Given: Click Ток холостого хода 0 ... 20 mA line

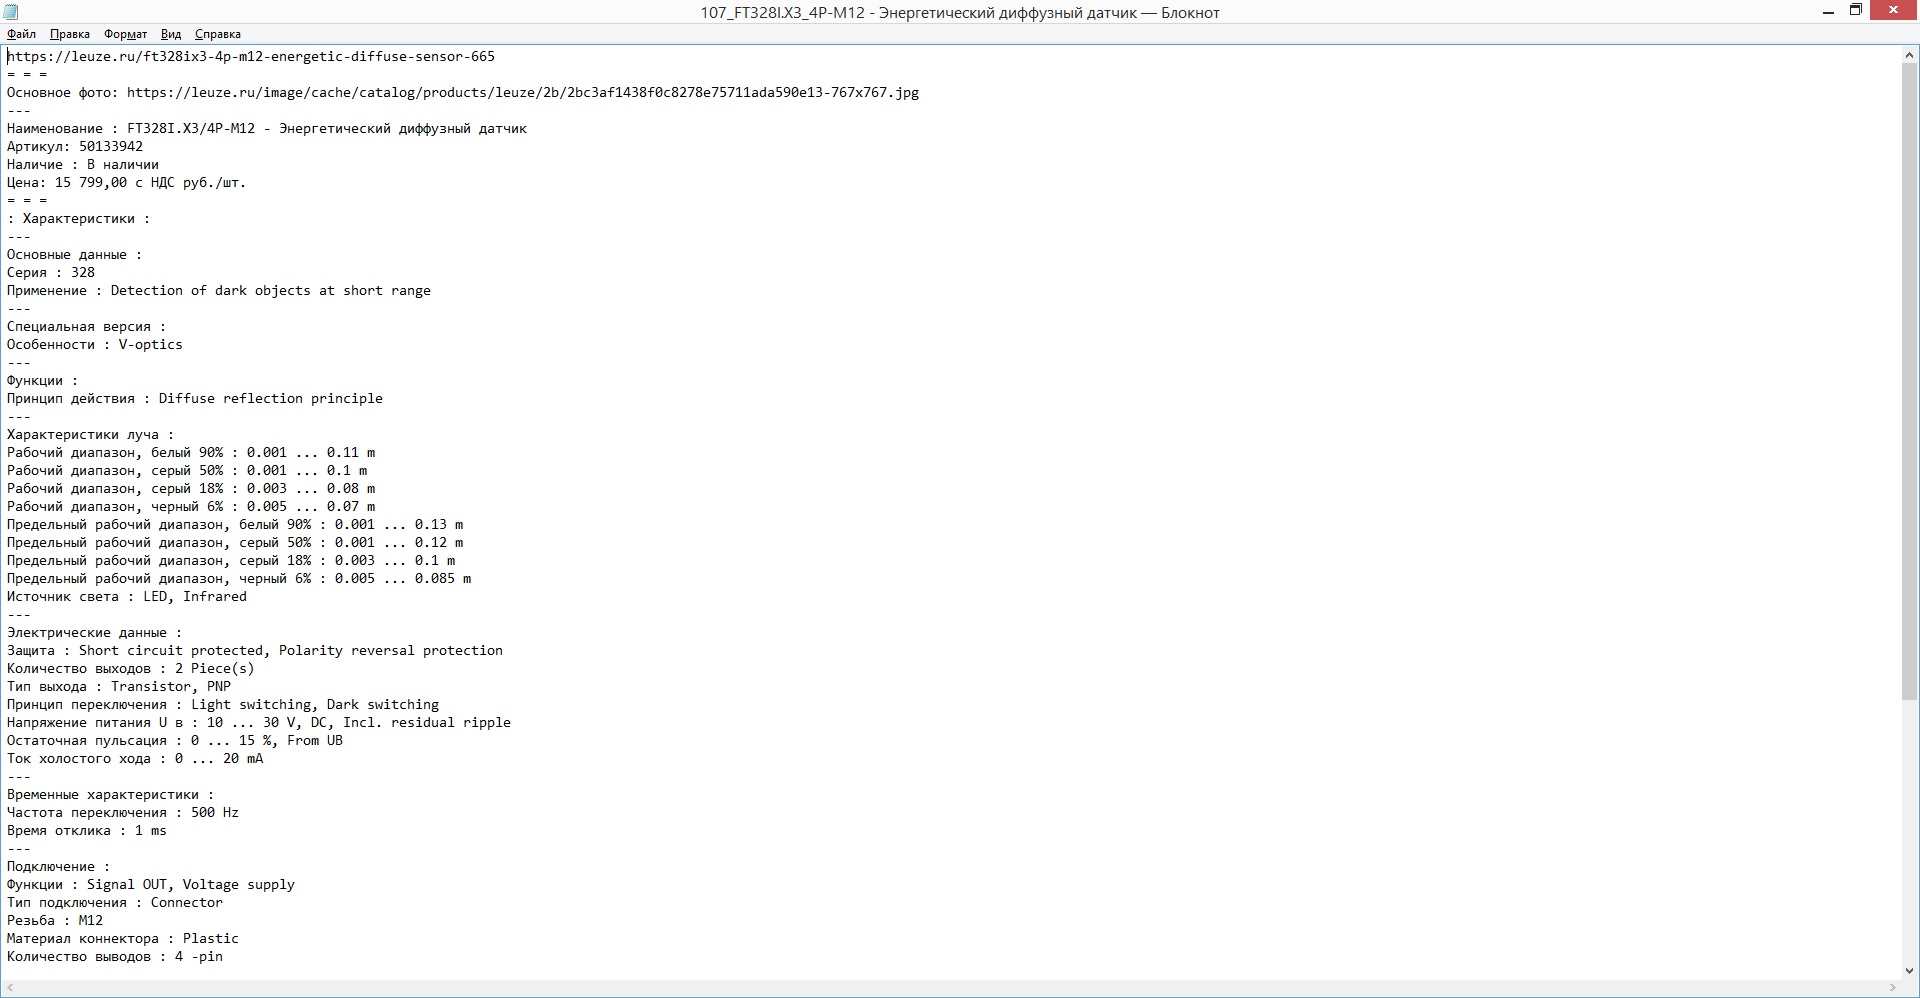Looking at the screenshot, I should pyautogui.click(x=135, y=758).
